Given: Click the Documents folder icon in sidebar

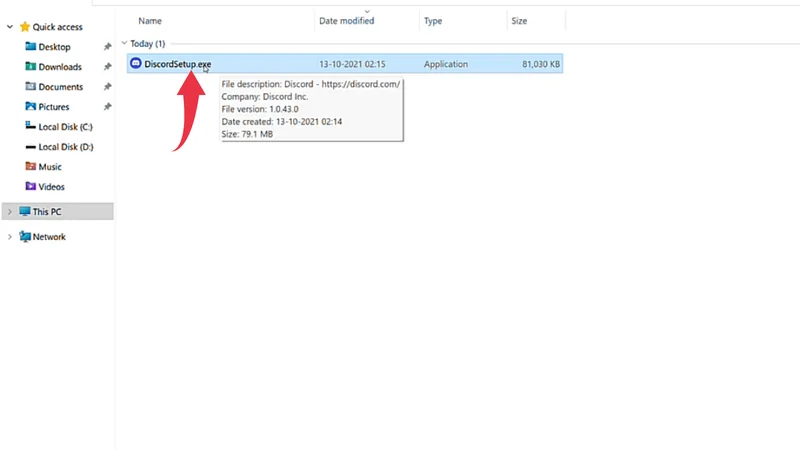Looking at the screenshot, I should click(x=31, y=87).
